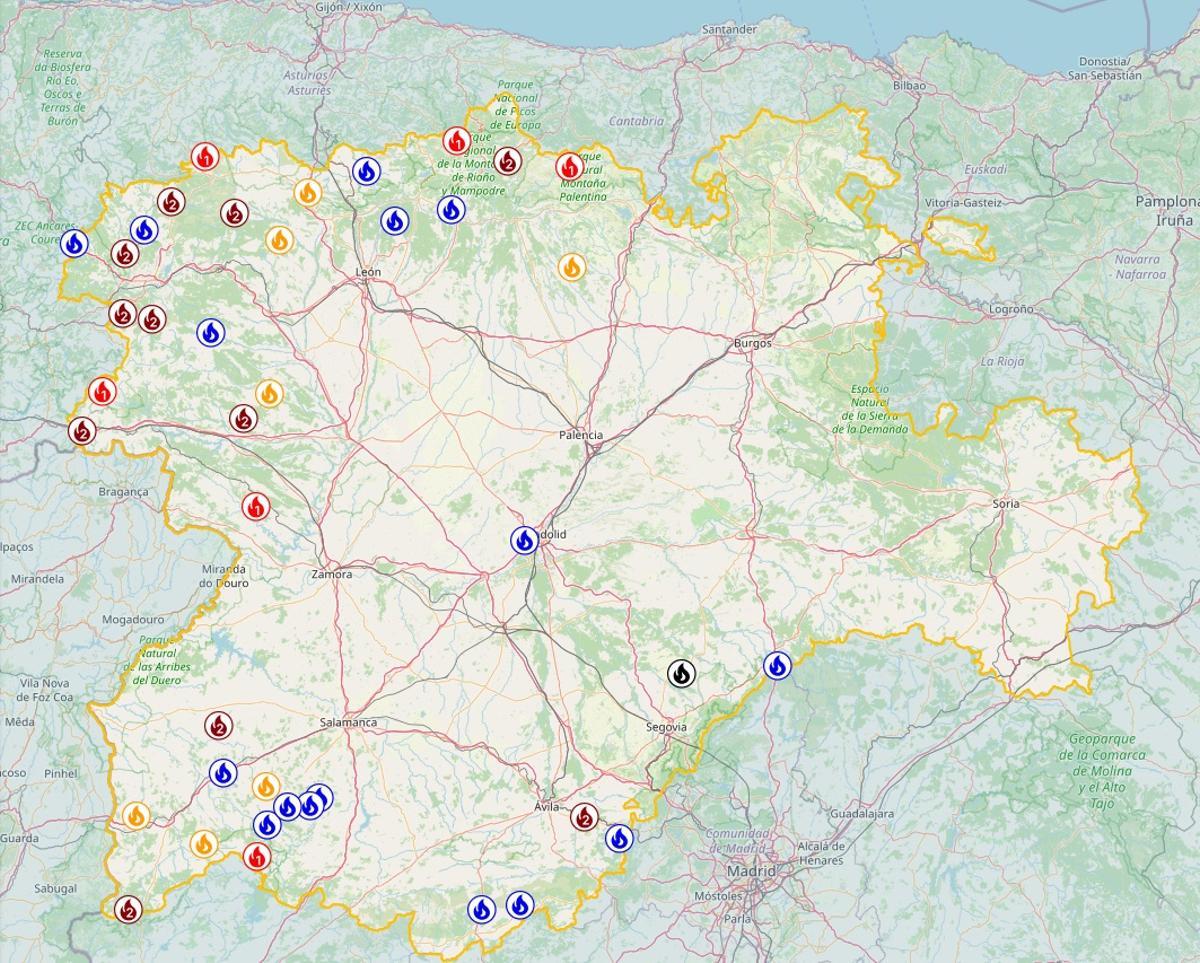Select the blue flame marker at Valladolid
1200x963 pixels.
(524, 540)
